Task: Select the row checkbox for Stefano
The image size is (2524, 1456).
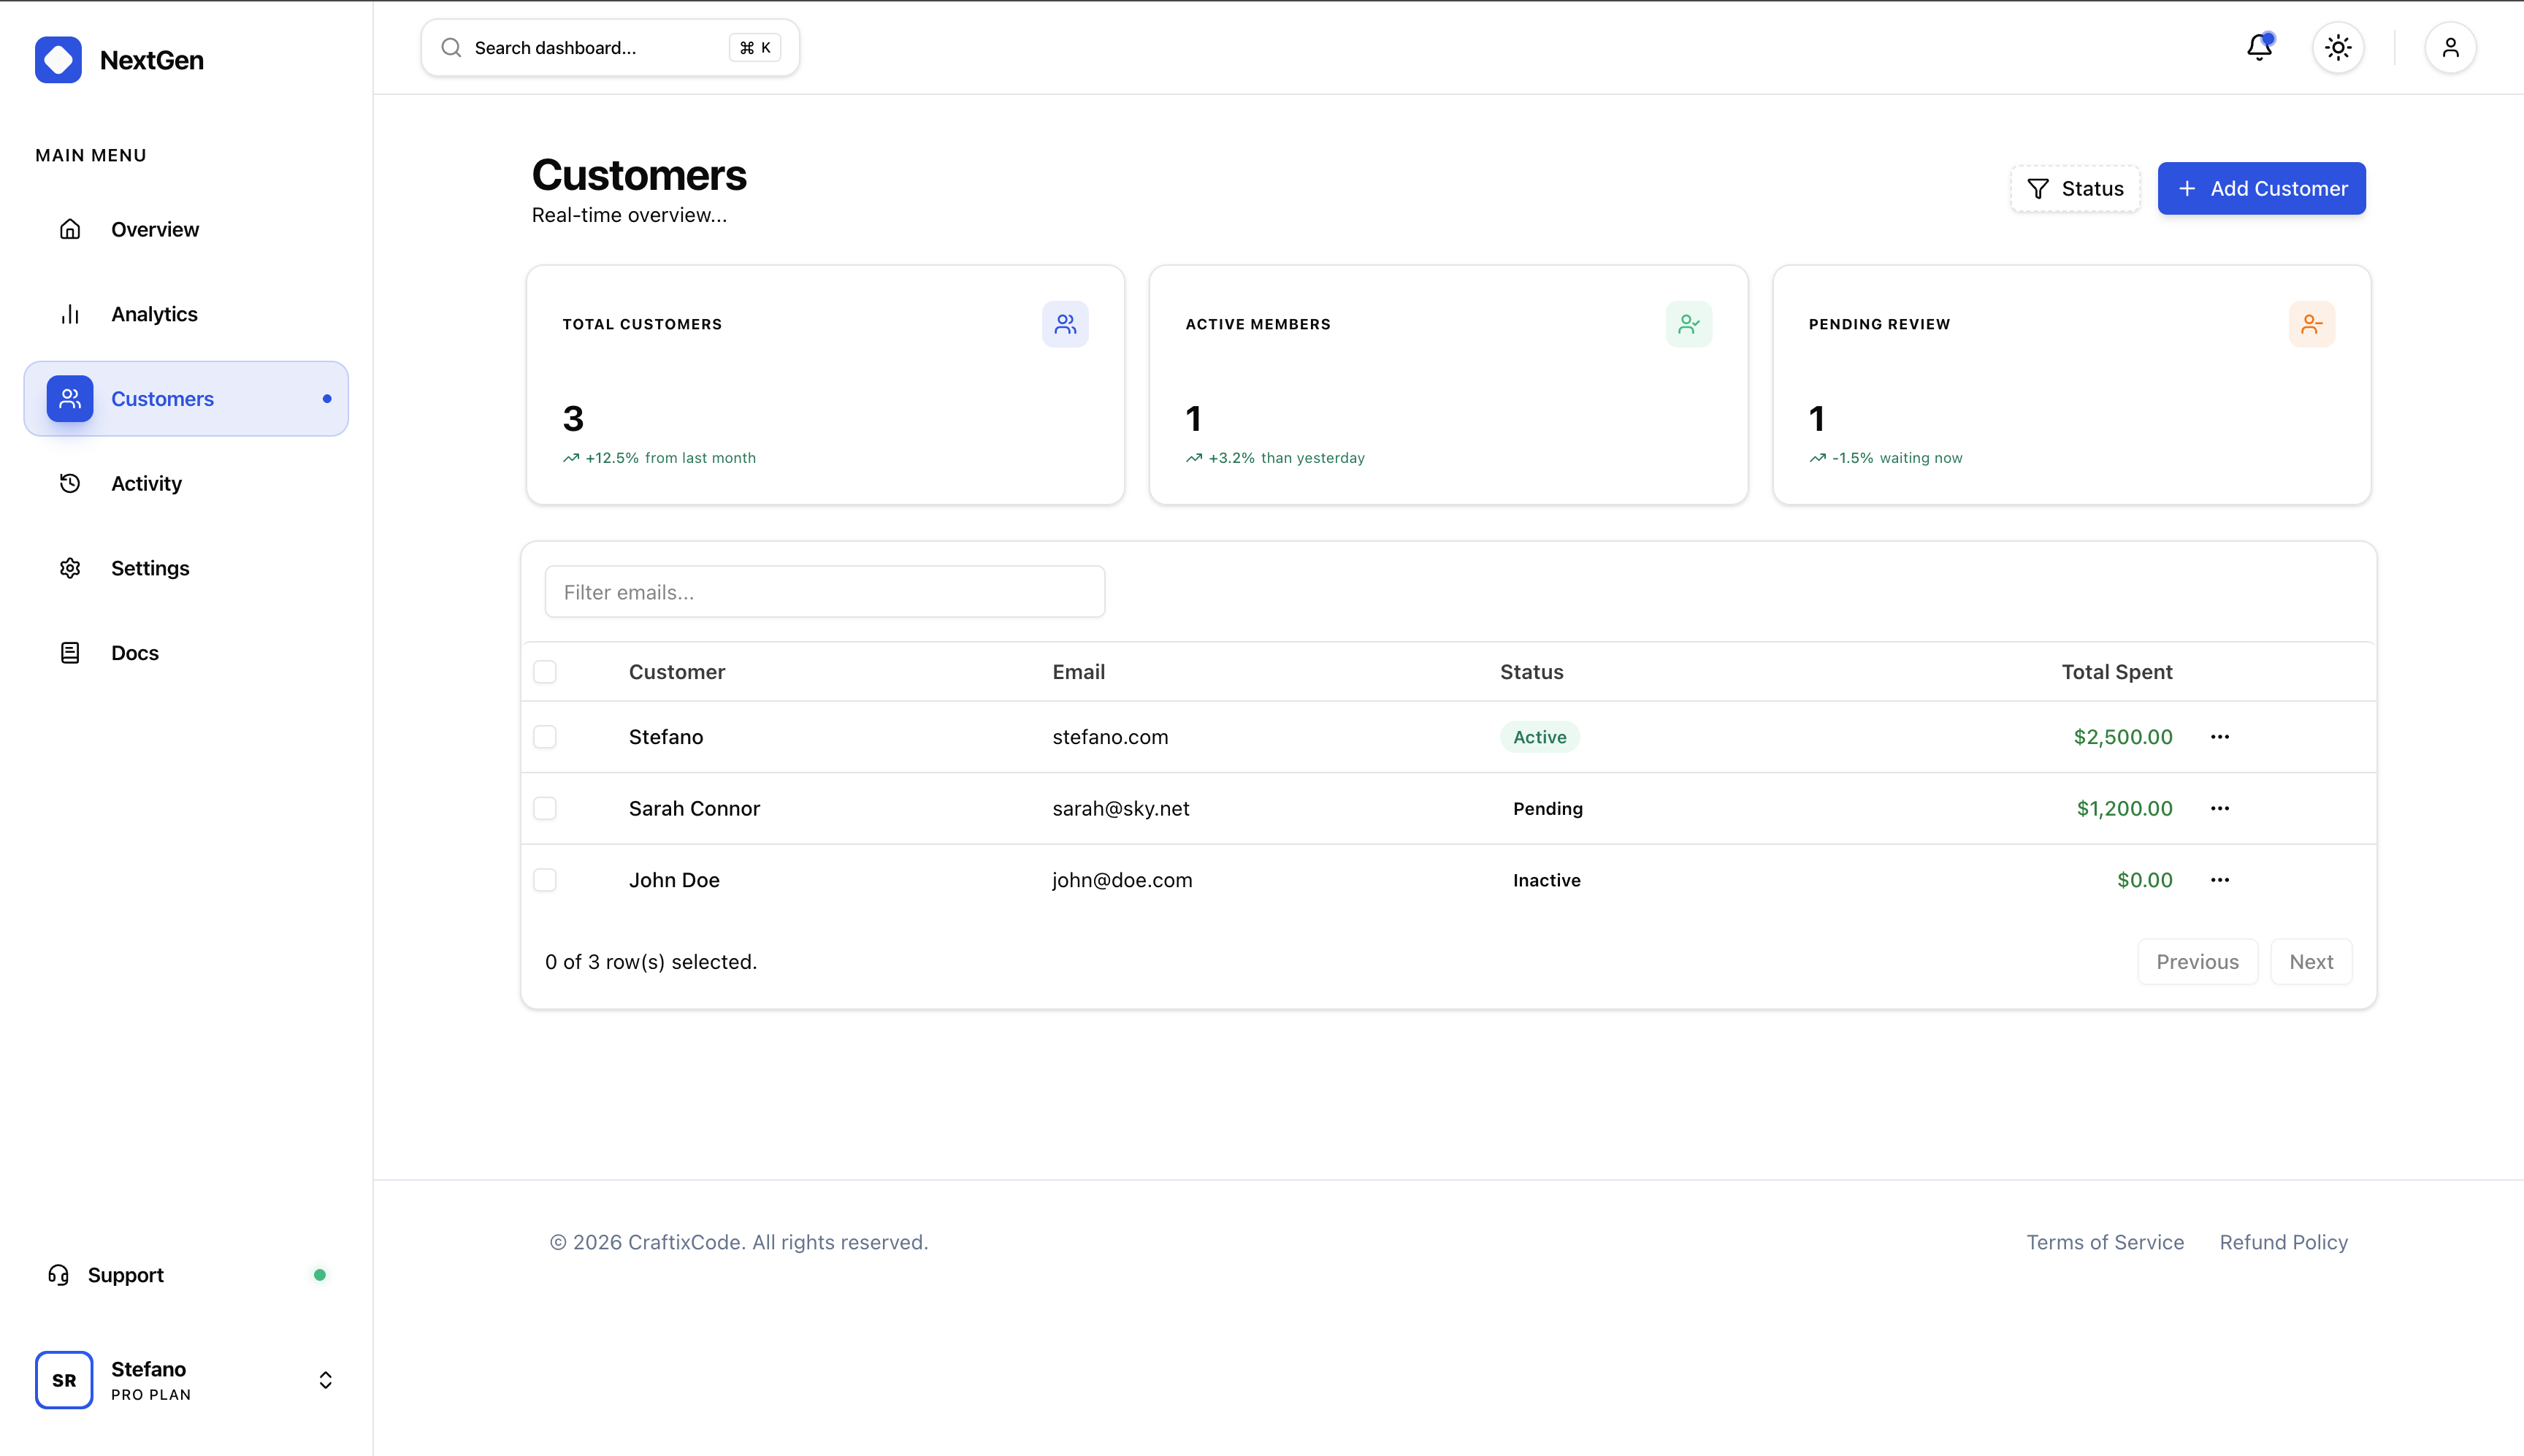Action: tap(545, 737)
